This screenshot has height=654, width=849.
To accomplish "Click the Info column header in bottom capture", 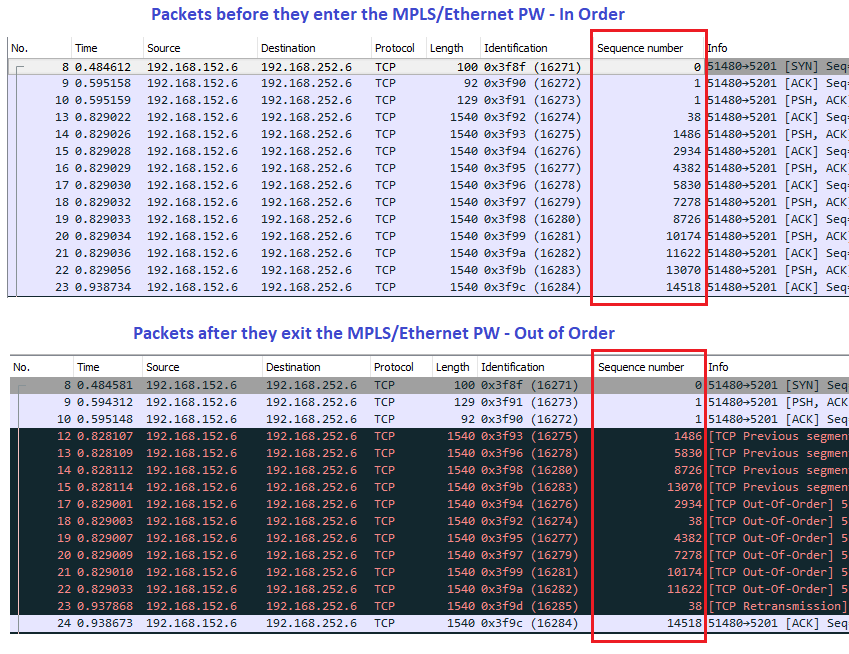I will click(721, 367).
